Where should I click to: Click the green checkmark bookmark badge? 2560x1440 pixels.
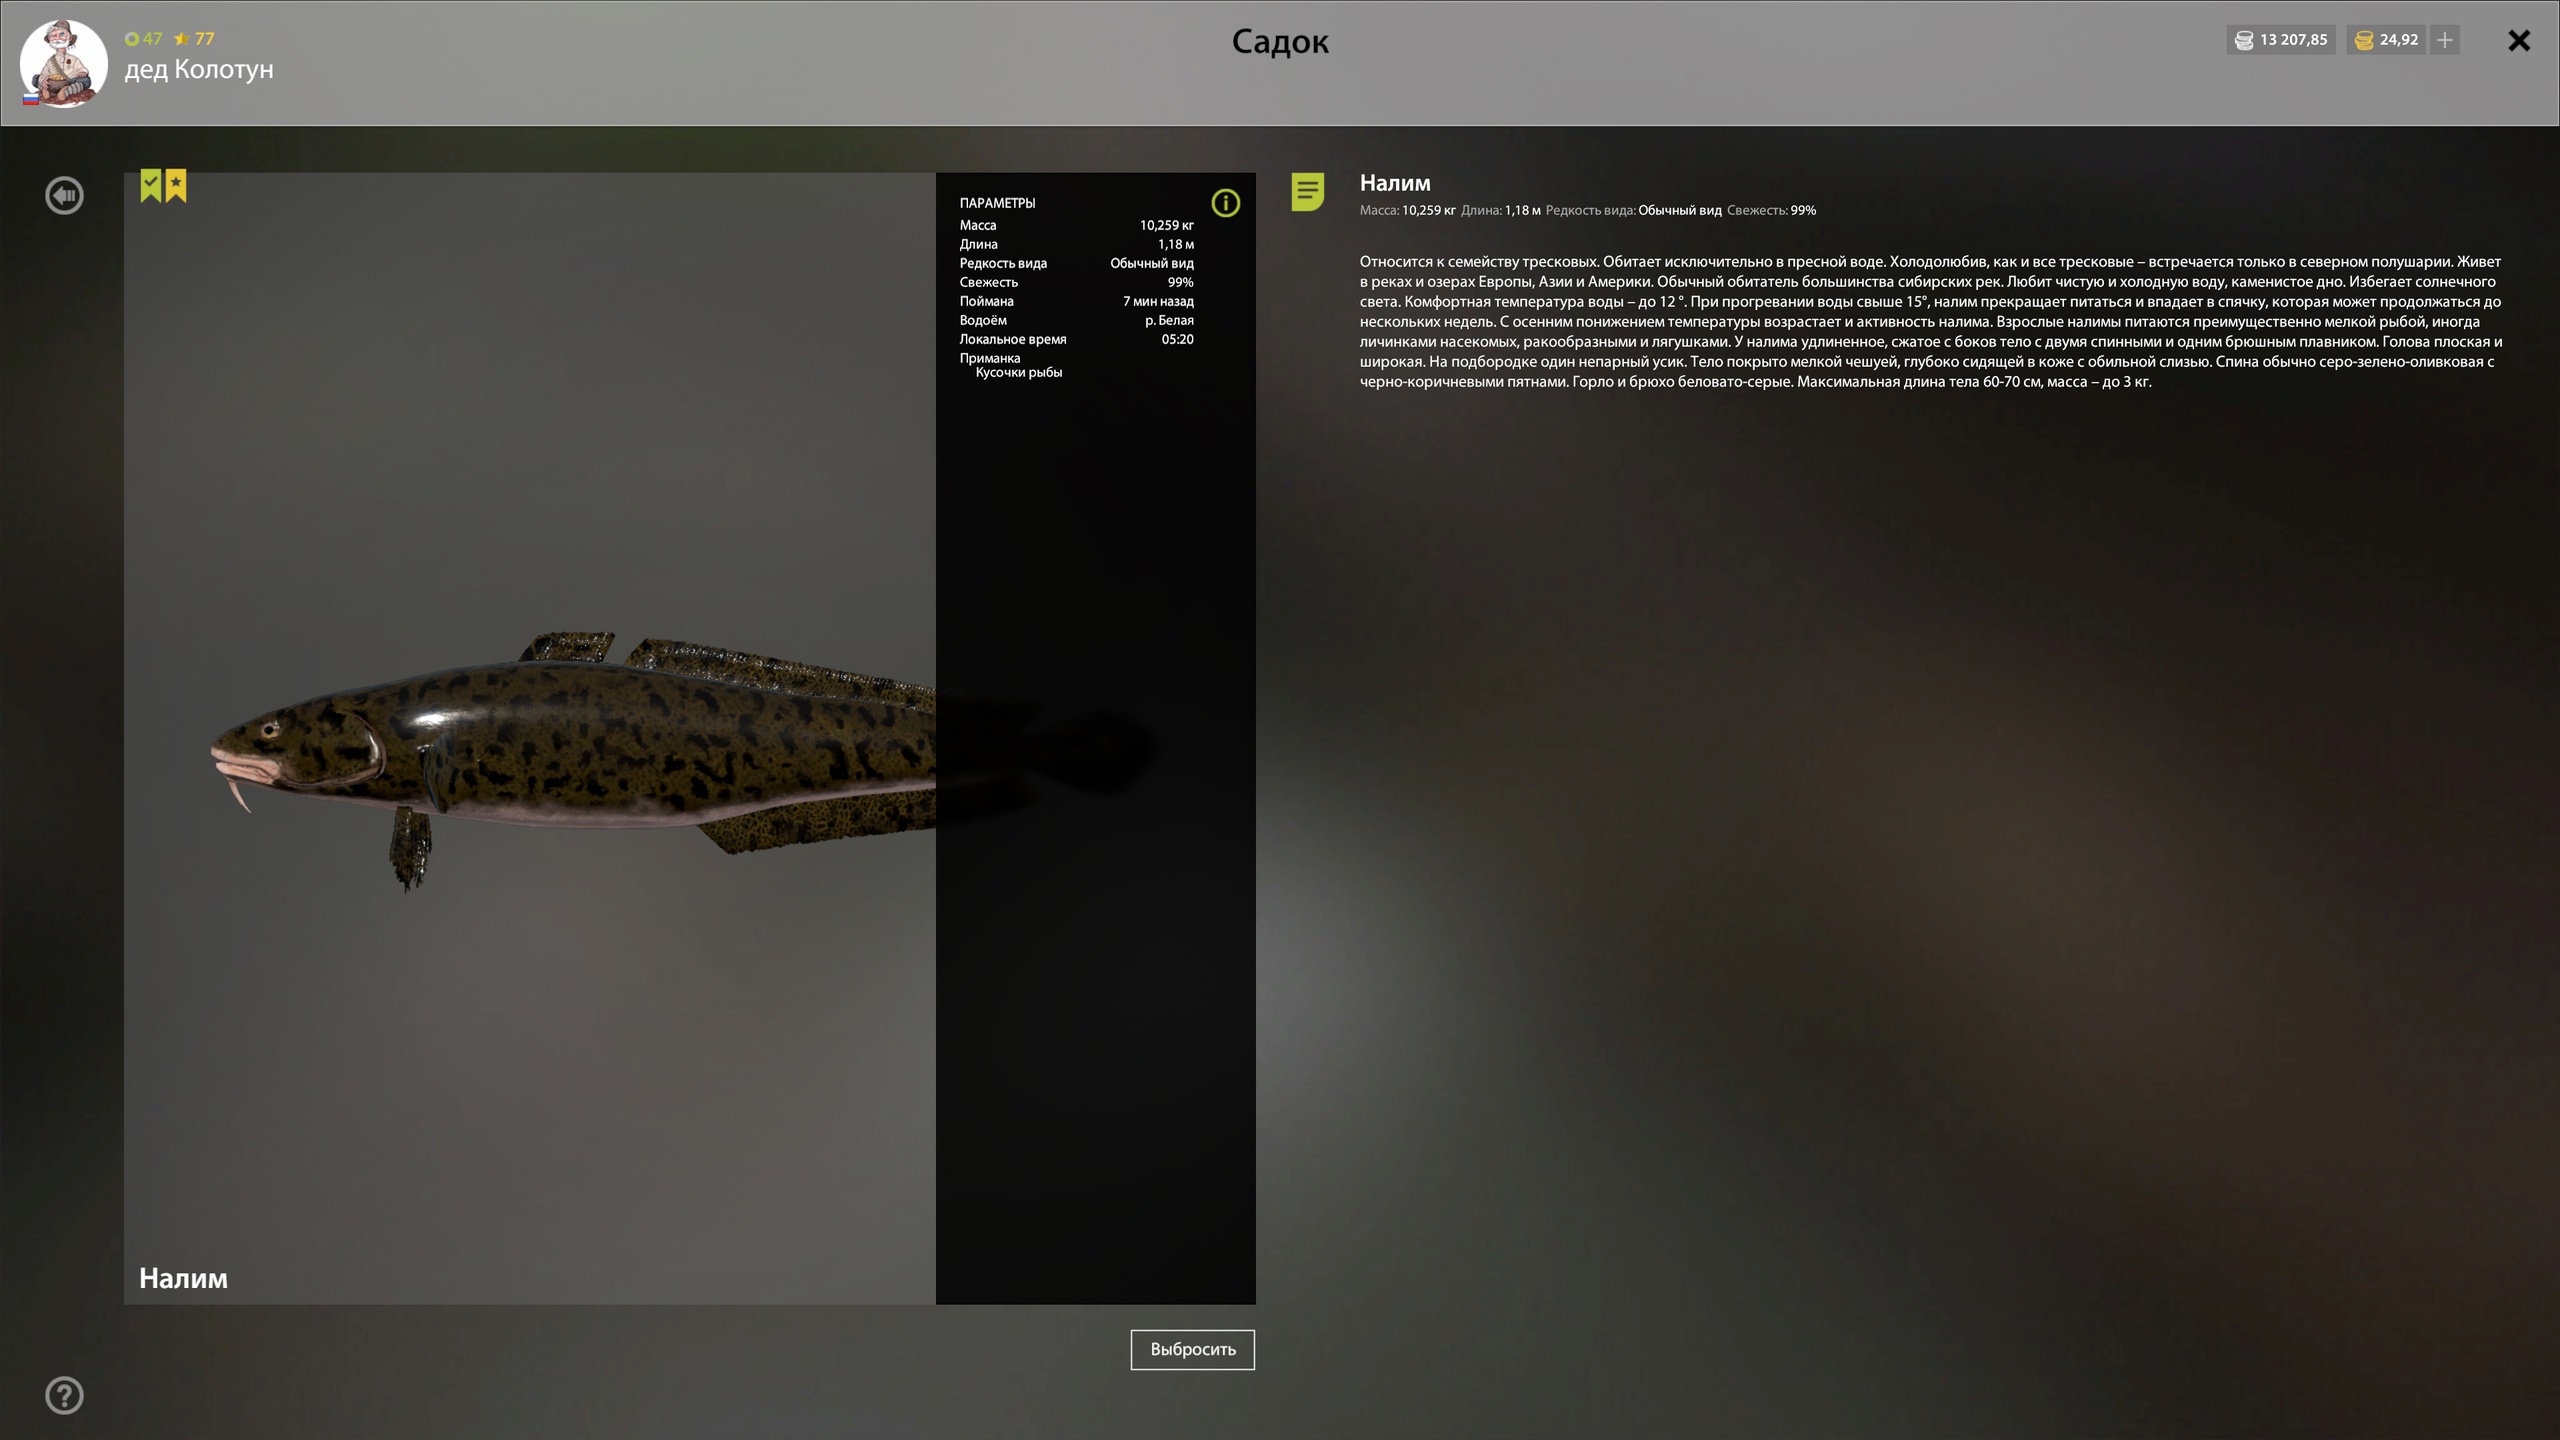150,185
